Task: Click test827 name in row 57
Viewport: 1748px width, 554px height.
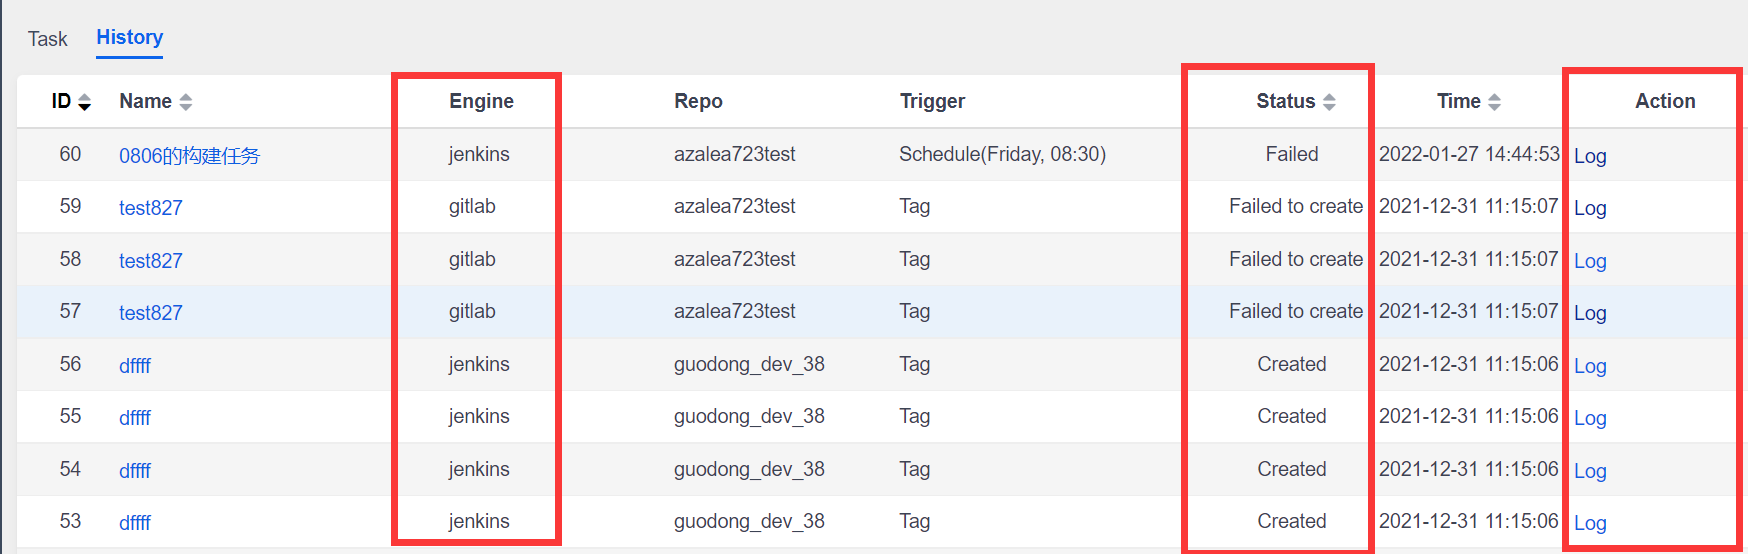Action: pyautogui.click(x=151, y=313)
